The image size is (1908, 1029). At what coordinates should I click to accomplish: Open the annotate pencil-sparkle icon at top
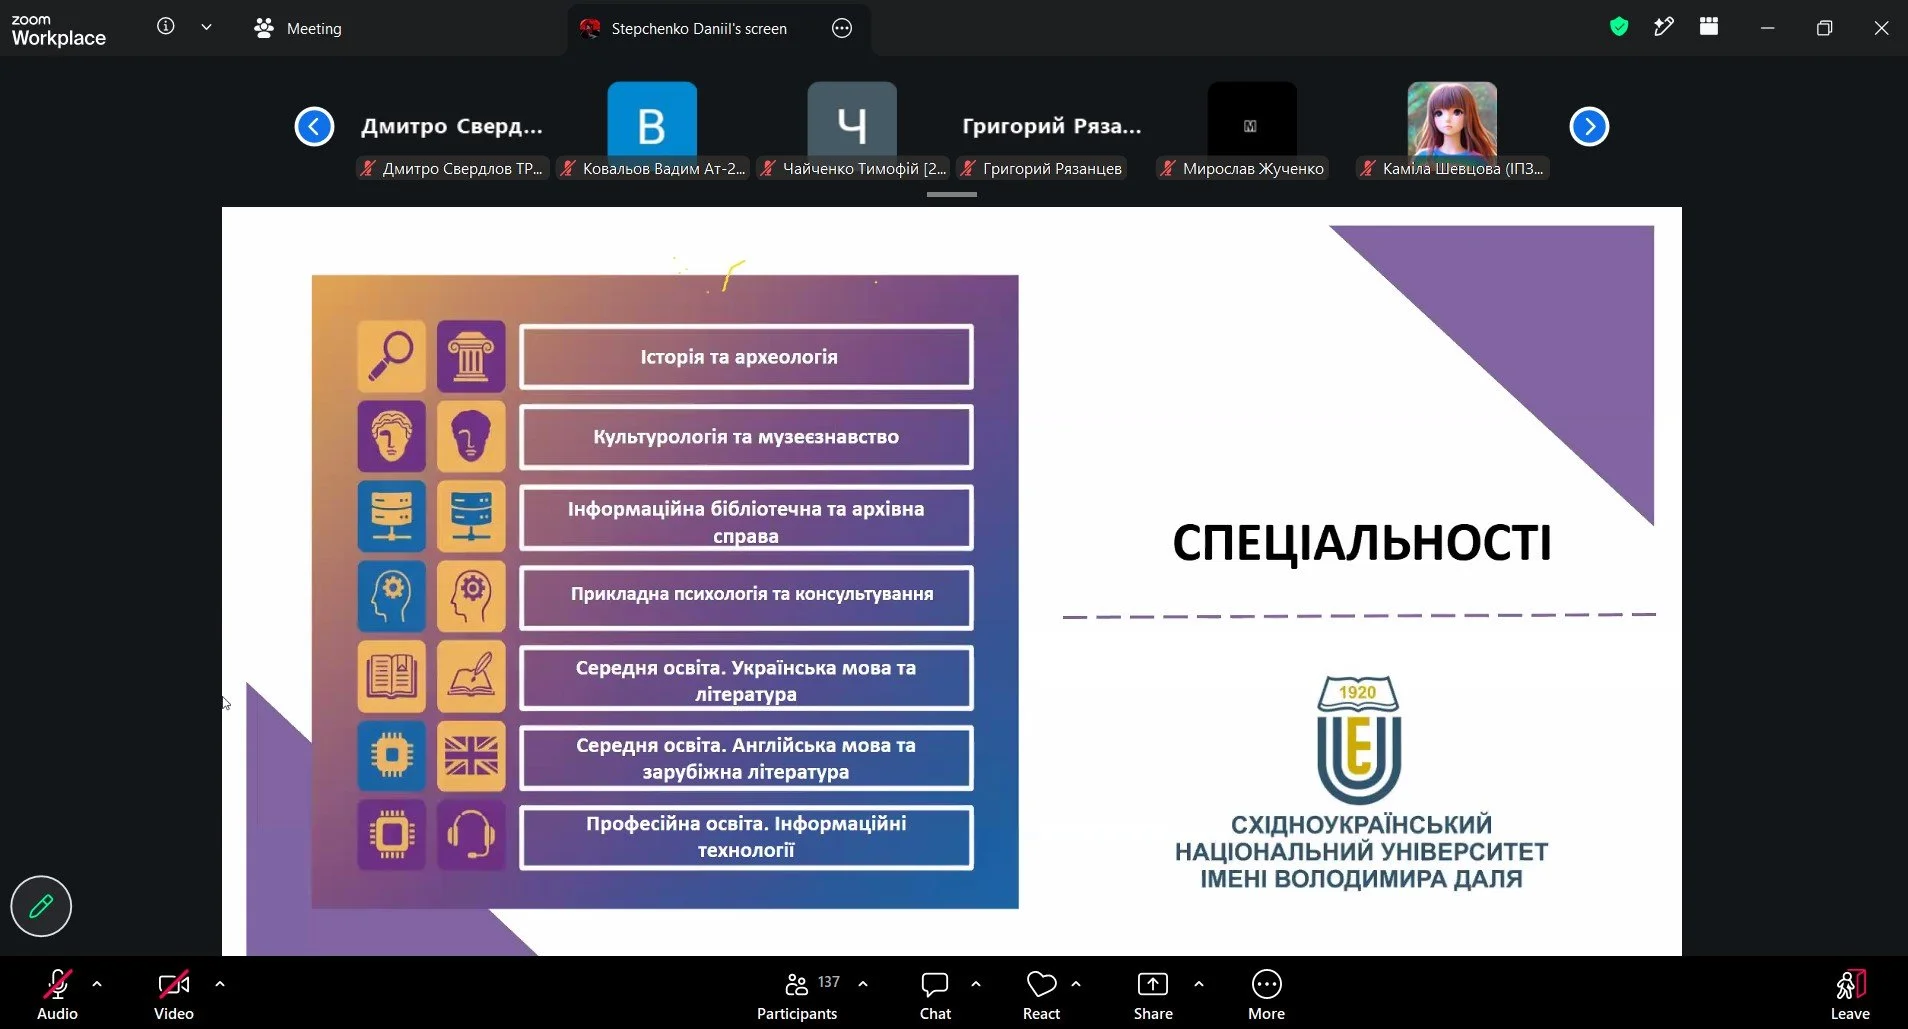coord(1664,27)
